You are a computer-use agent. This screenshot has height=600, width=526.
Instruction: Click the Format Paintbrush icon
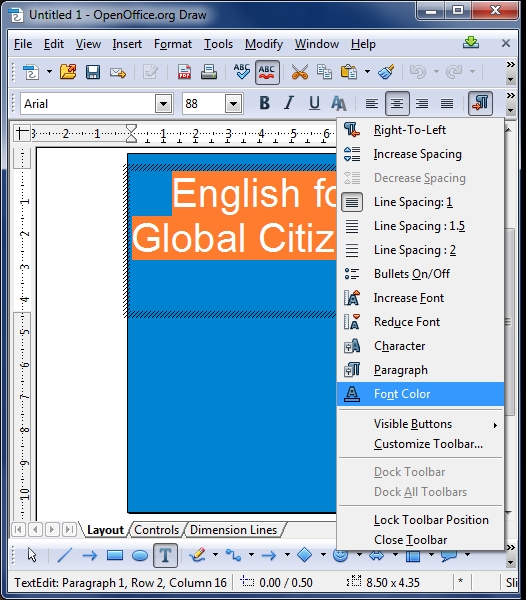coord(386,72)
